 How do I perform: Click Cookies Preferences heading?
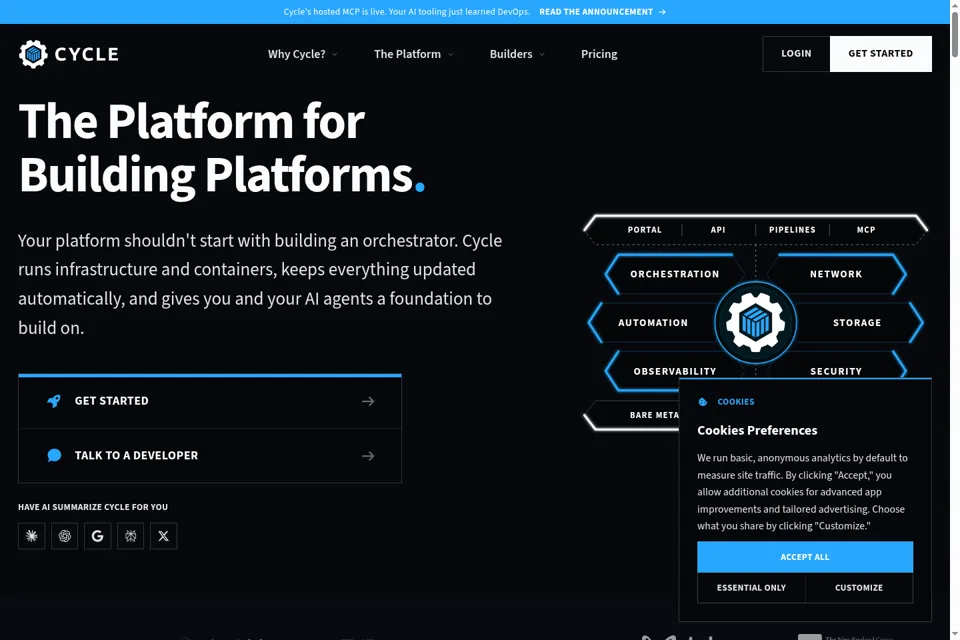757,431
